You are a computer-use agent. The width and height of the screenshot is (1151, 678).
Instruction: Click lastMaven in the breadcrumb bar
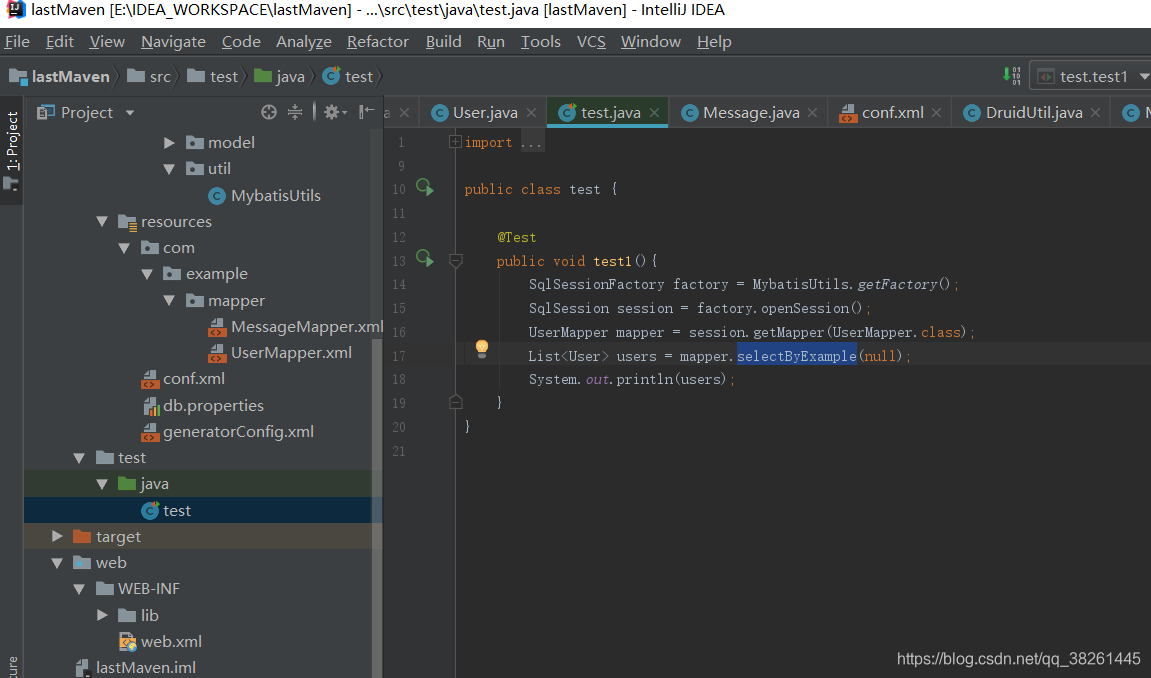59,76
